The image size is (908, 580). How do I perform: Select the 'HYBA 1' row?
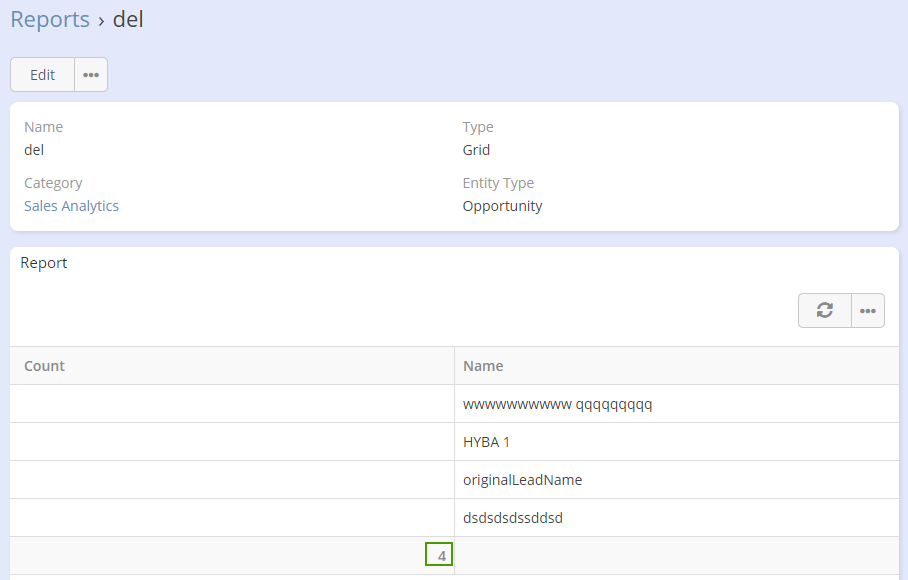tap(487, 442)
